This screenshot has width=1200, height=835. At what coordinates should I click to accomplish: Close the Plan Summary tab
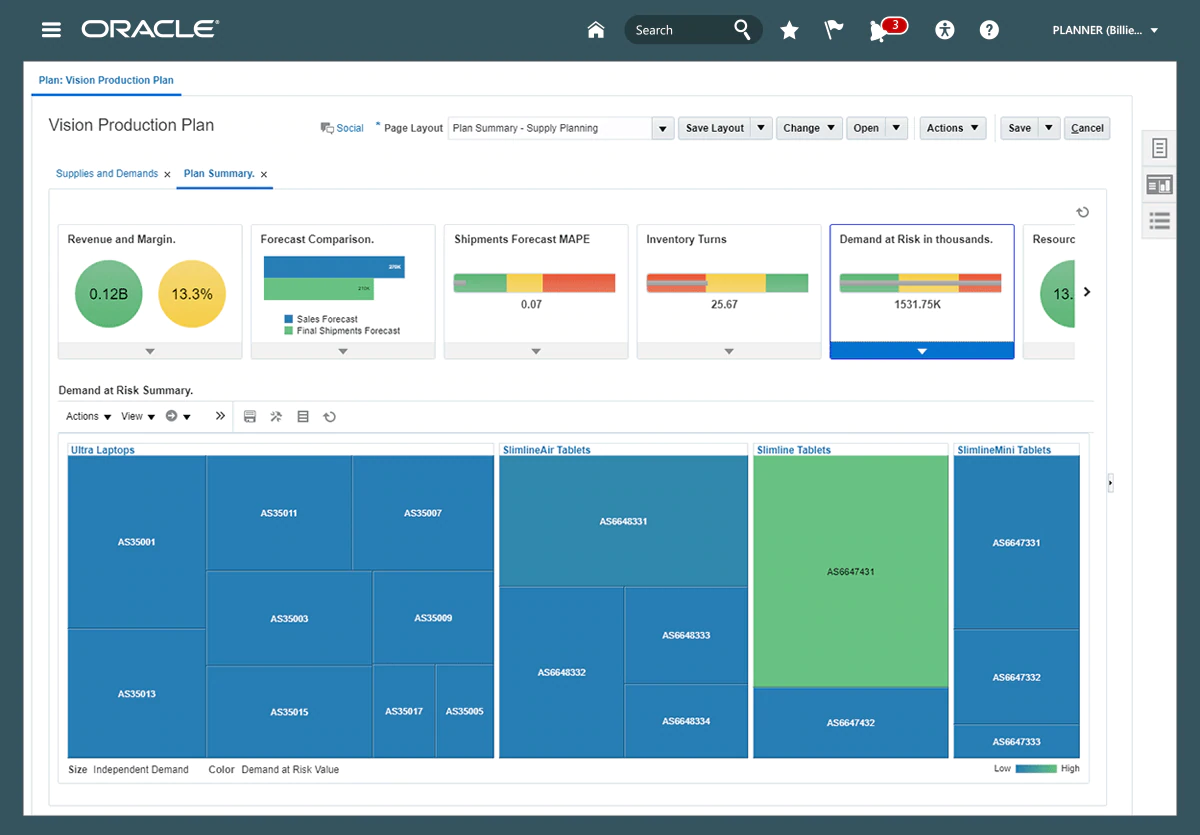[x=264, y=175]
